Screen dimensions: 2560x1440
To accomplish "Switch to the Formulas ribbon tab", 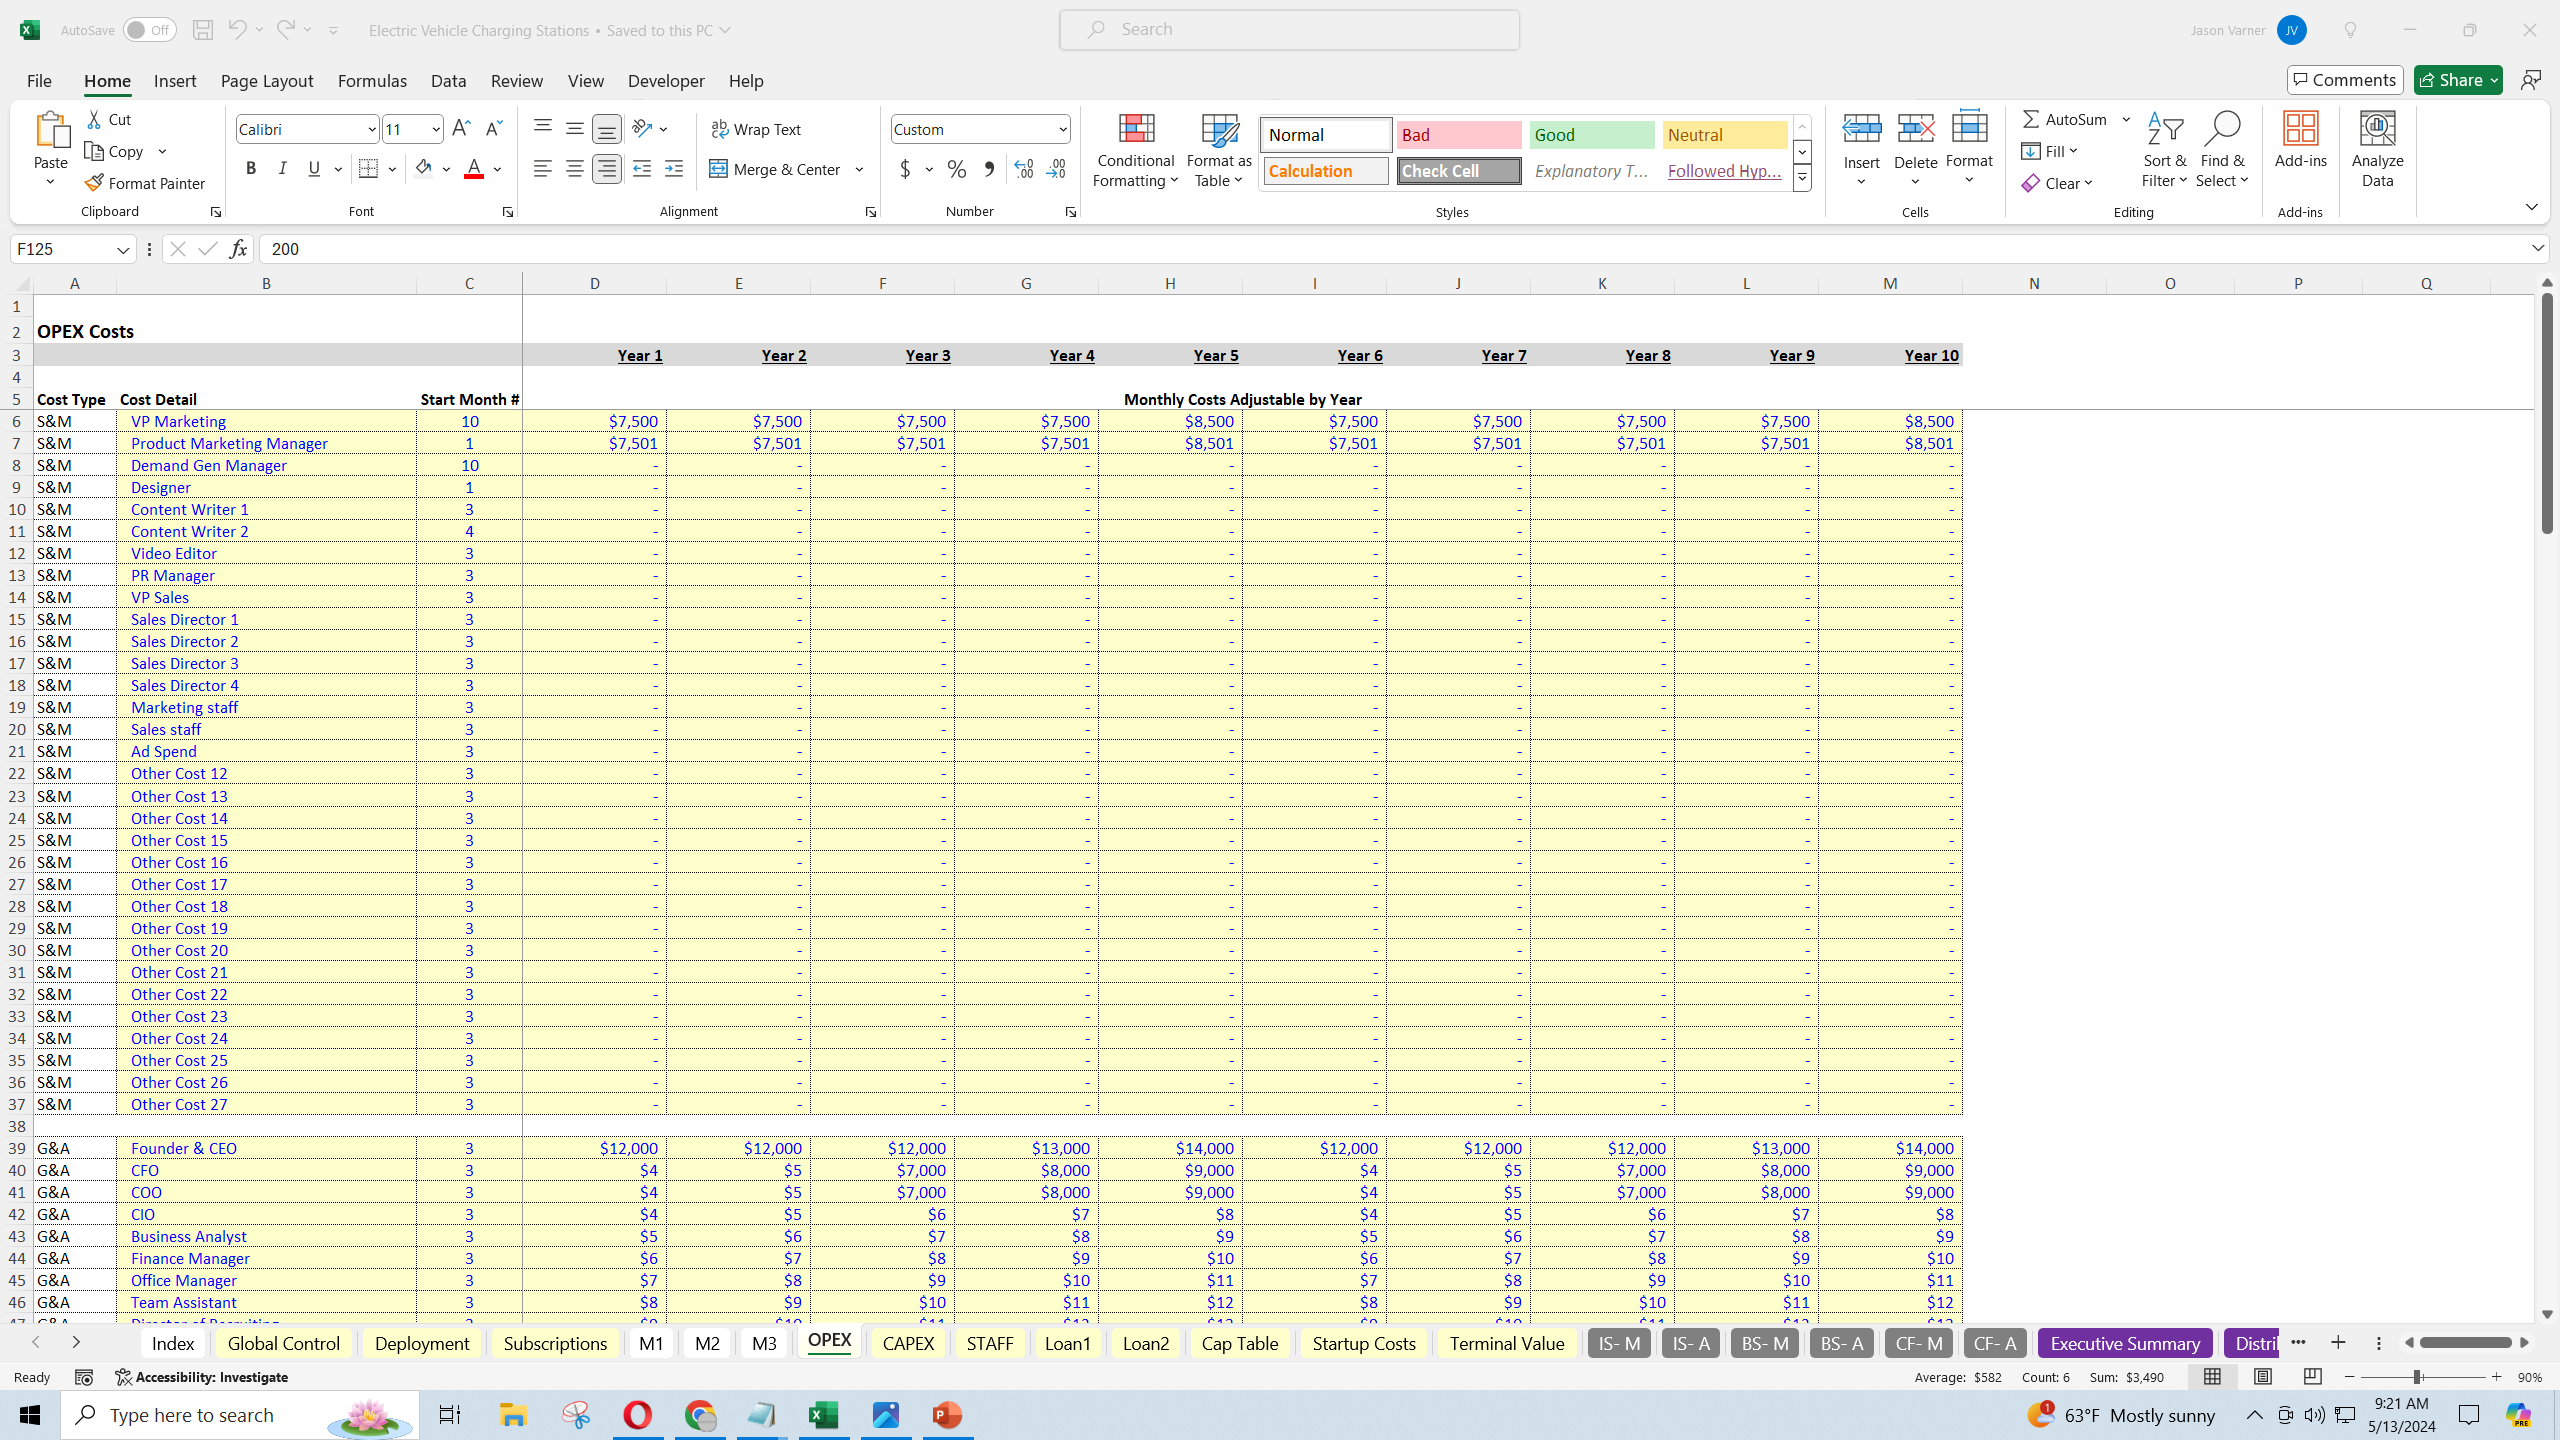I will pyautogui.click(x=372, y=81).
